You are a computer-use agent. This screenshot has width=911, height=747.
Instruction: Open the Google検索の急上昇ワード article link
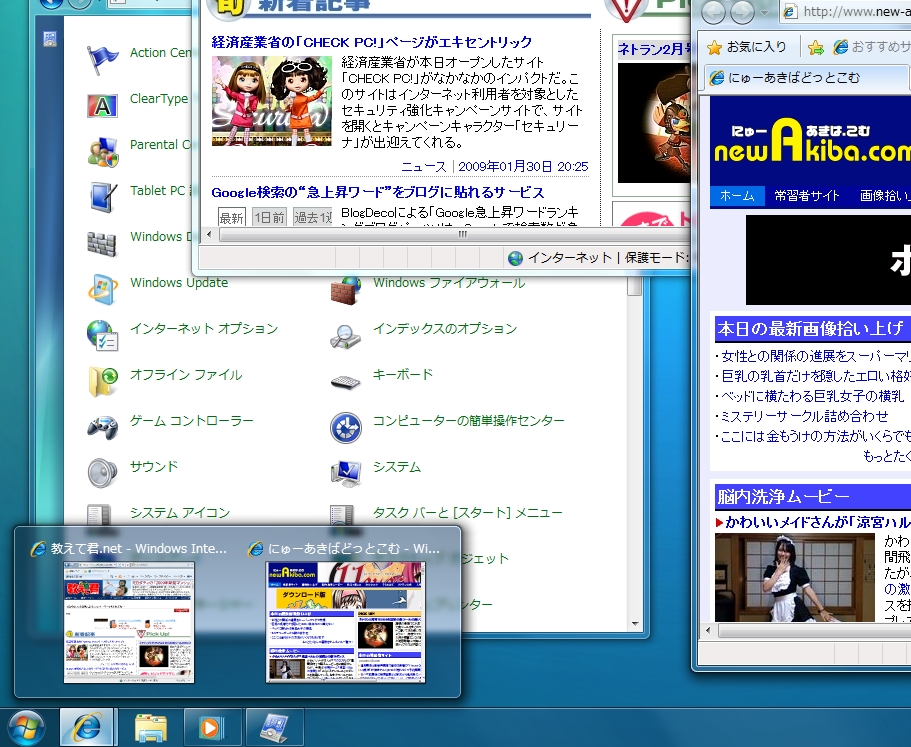click(378, 192)
